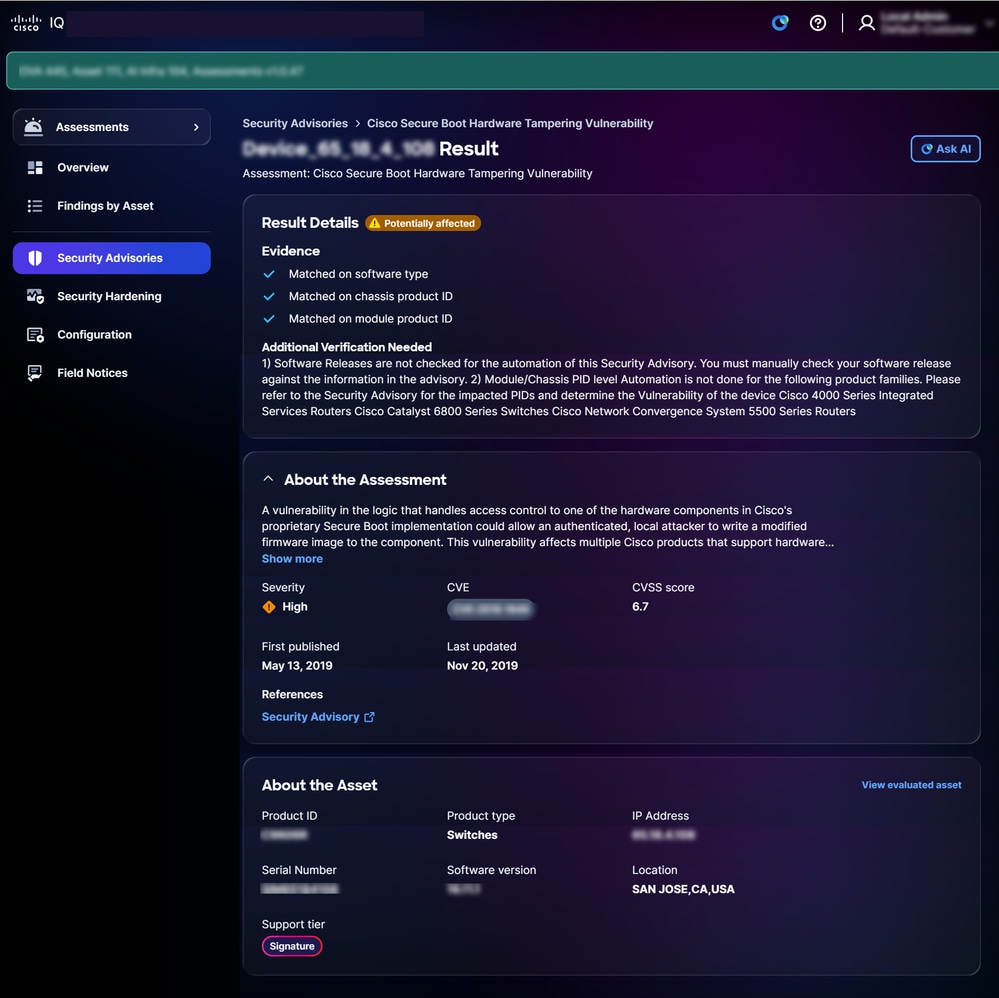Click the Cisco IQ logo

click(x=38, y=24)
